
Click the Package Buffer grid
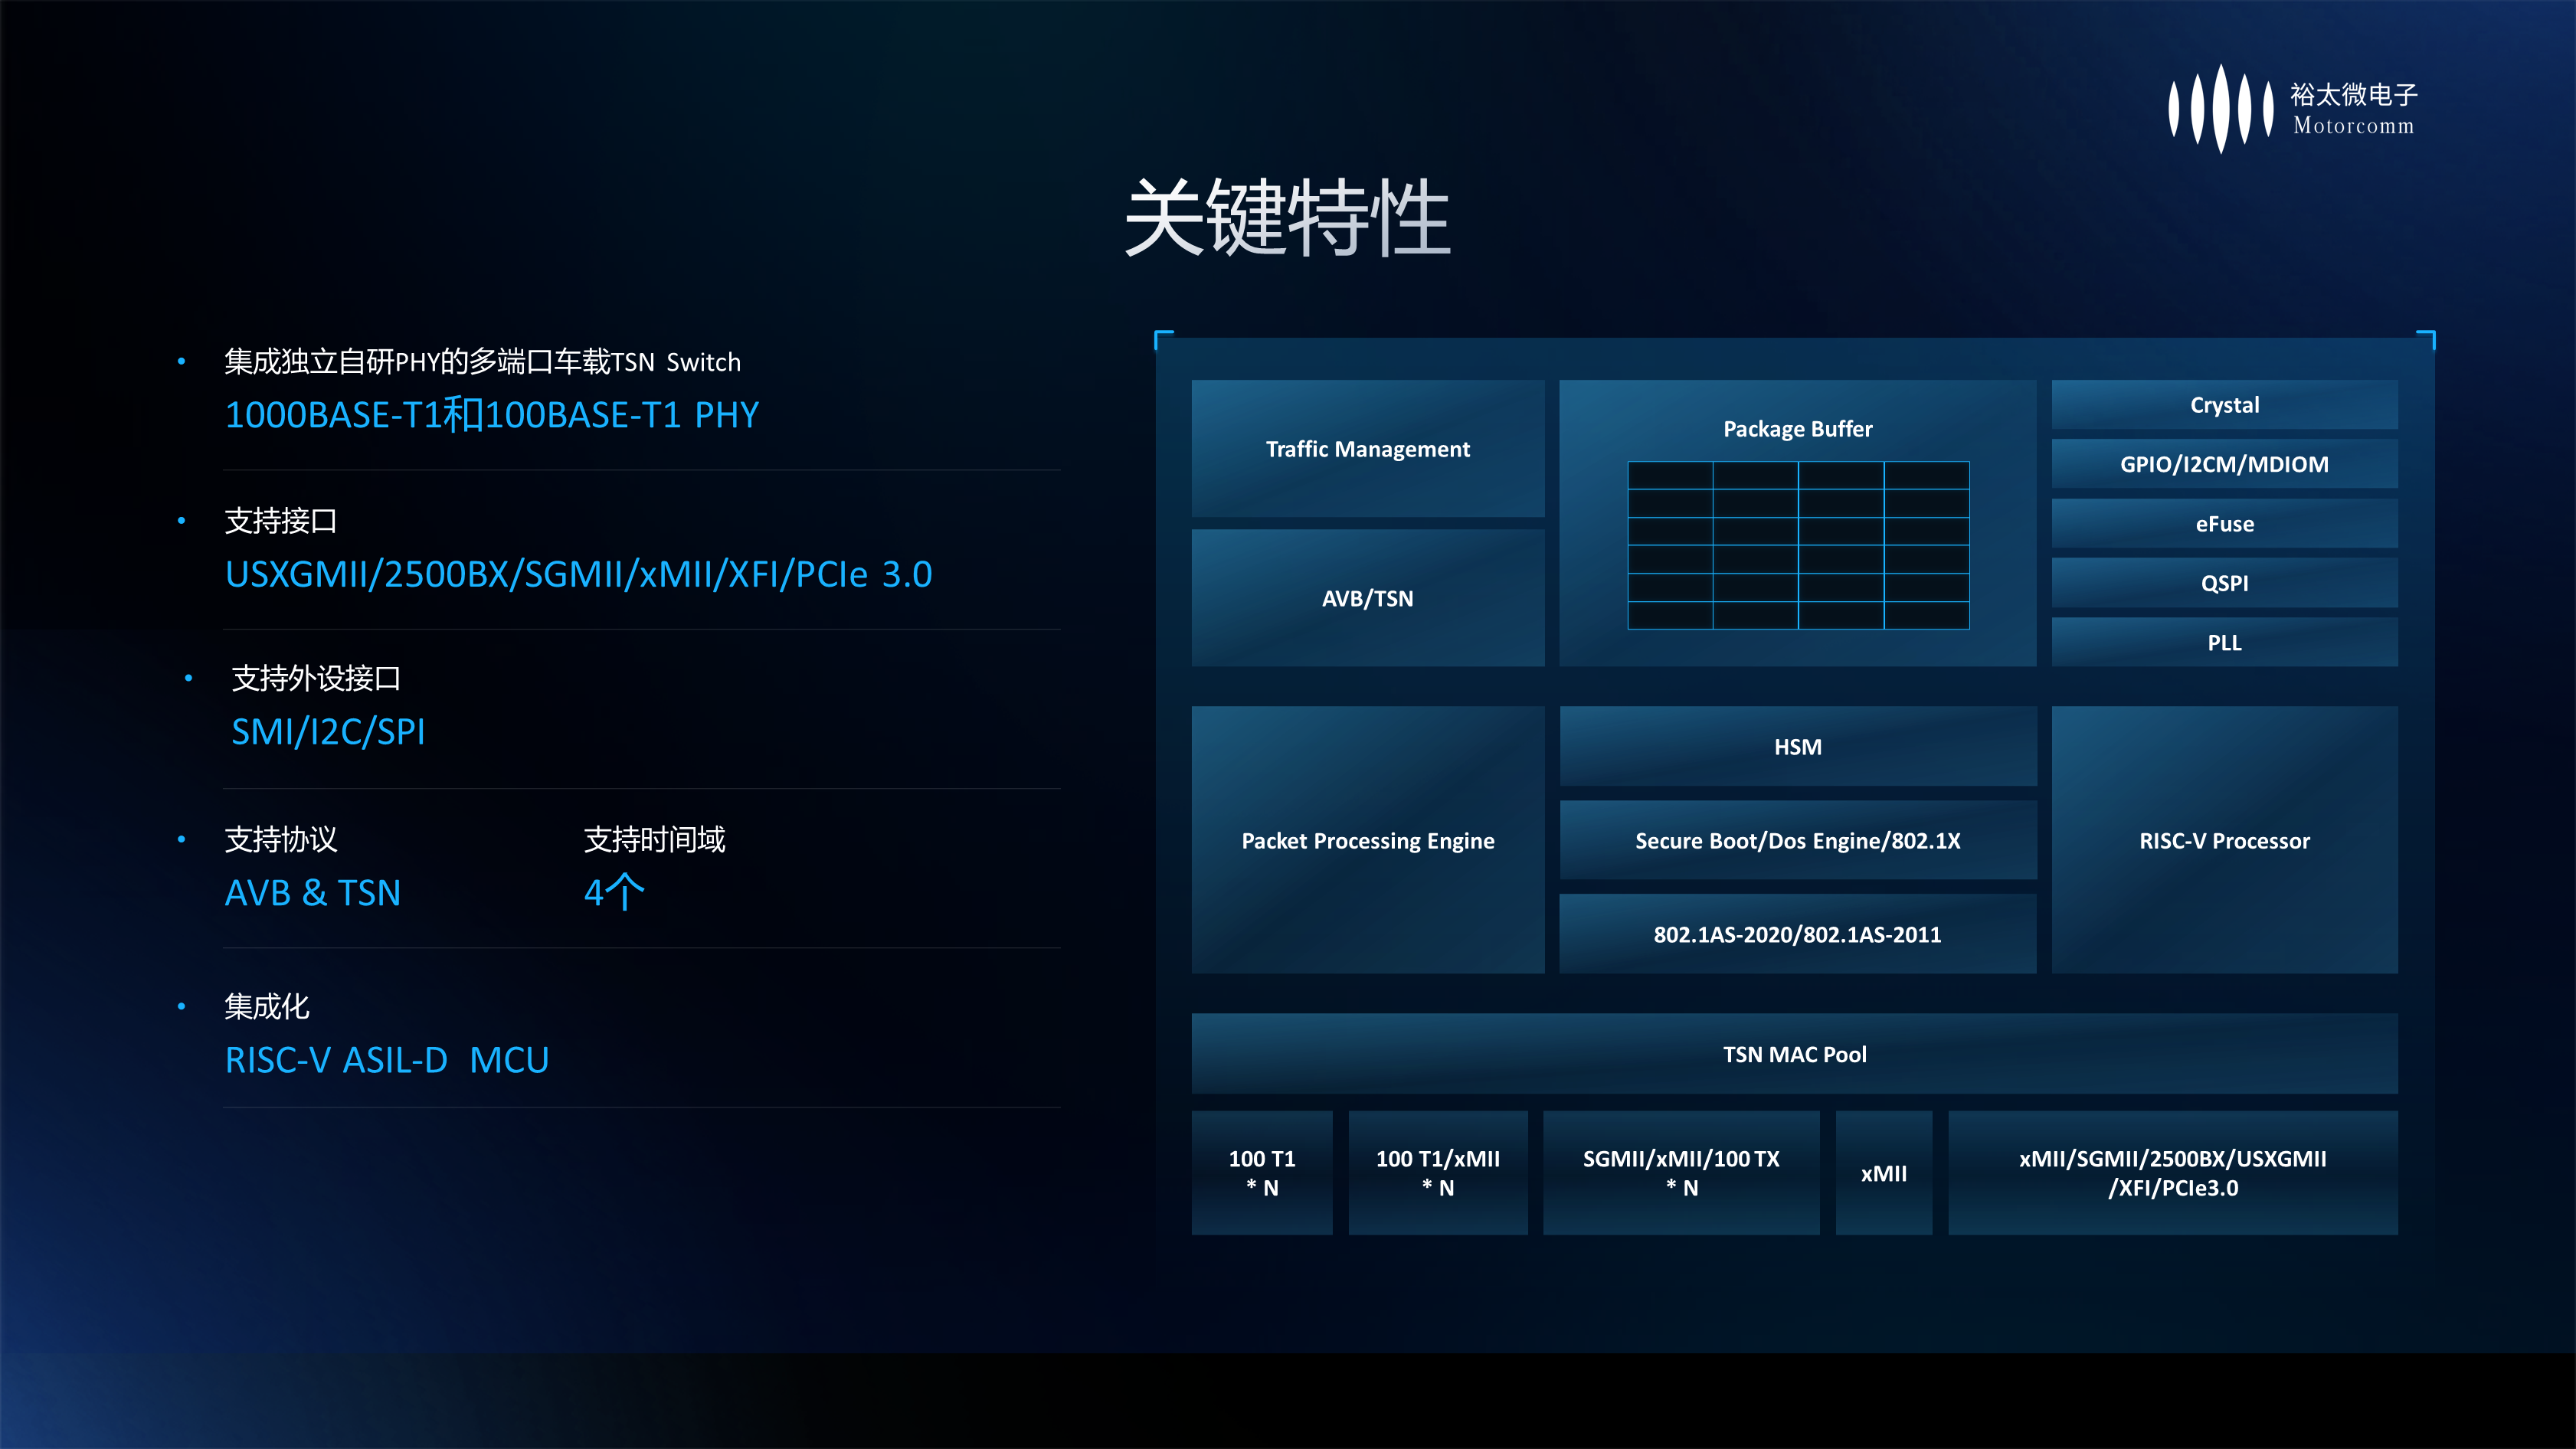coord(1798,545)
